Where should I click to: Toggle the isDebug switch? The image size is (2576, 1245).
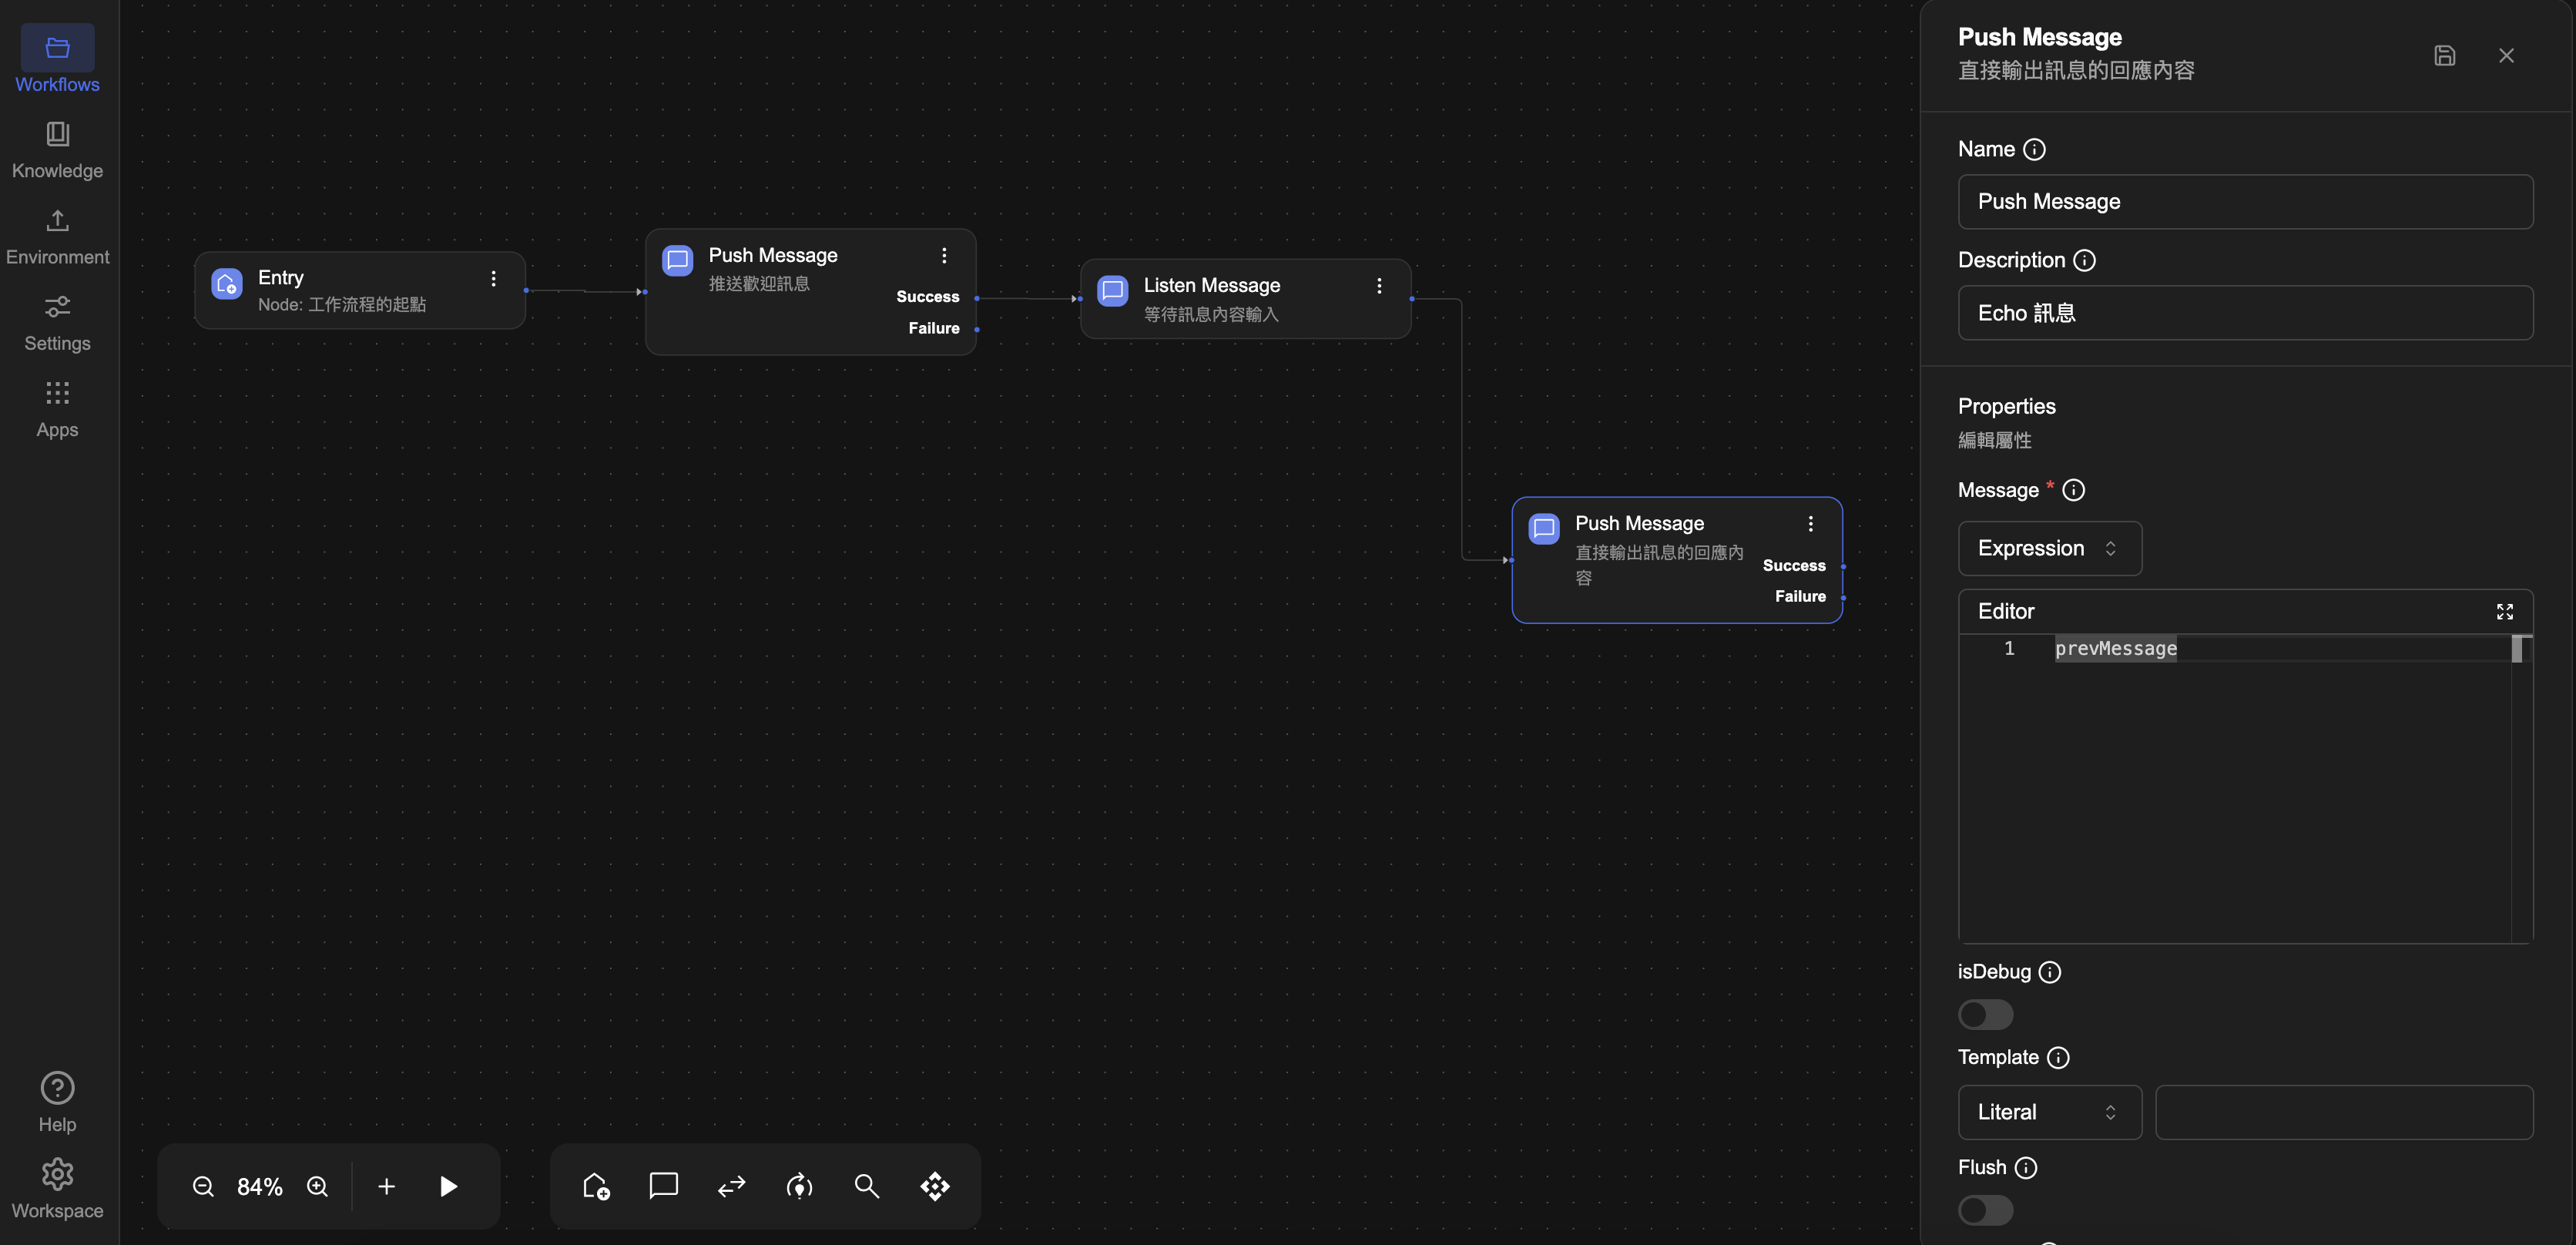[1985, 1014]
